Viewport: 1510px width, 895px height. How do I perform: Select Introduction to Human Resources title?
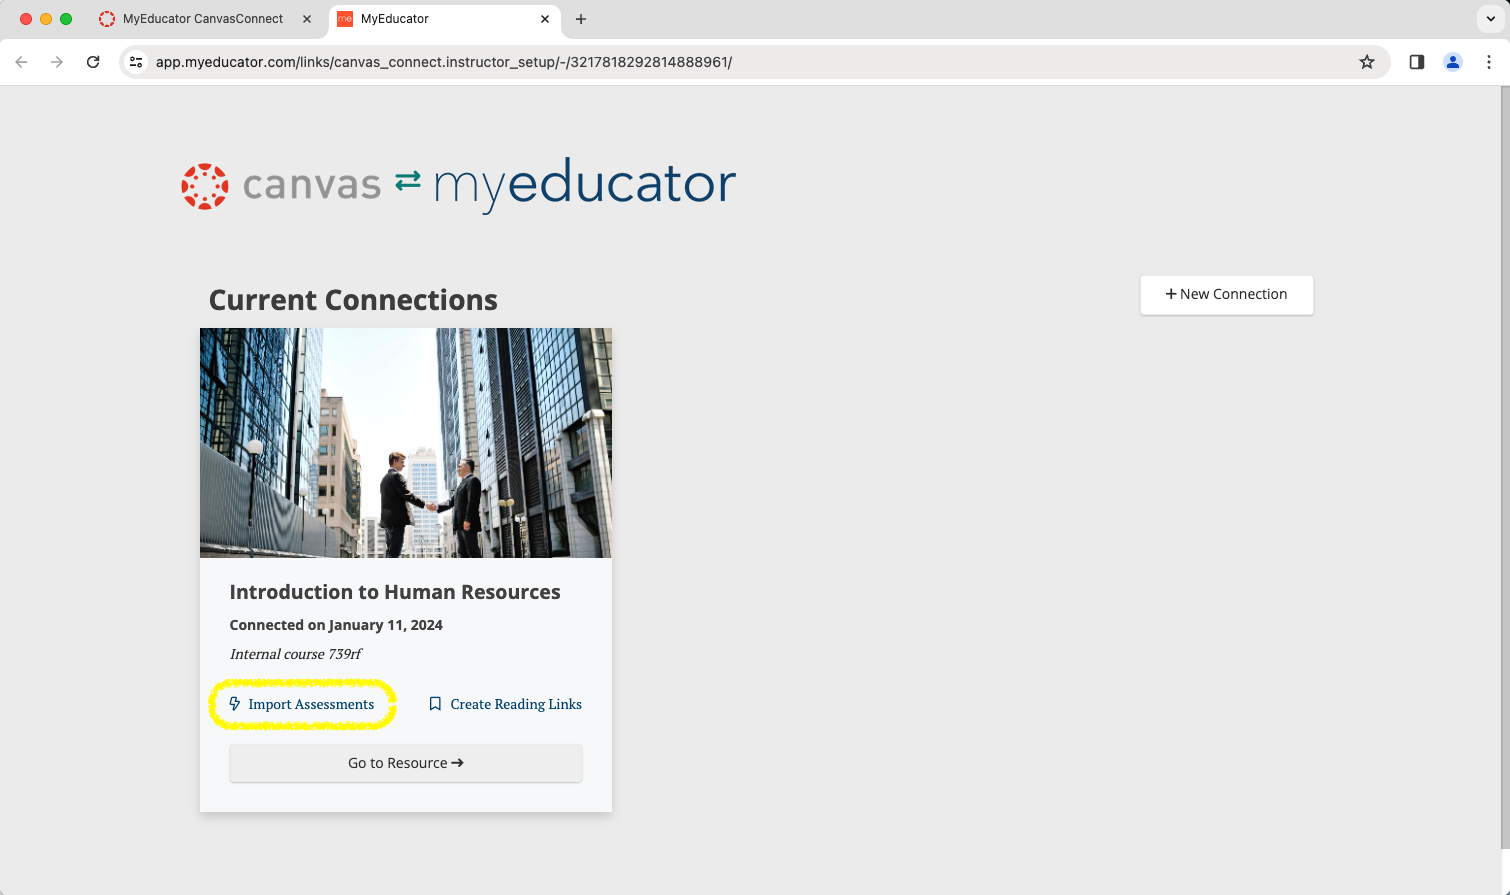(x=395, y=592)
